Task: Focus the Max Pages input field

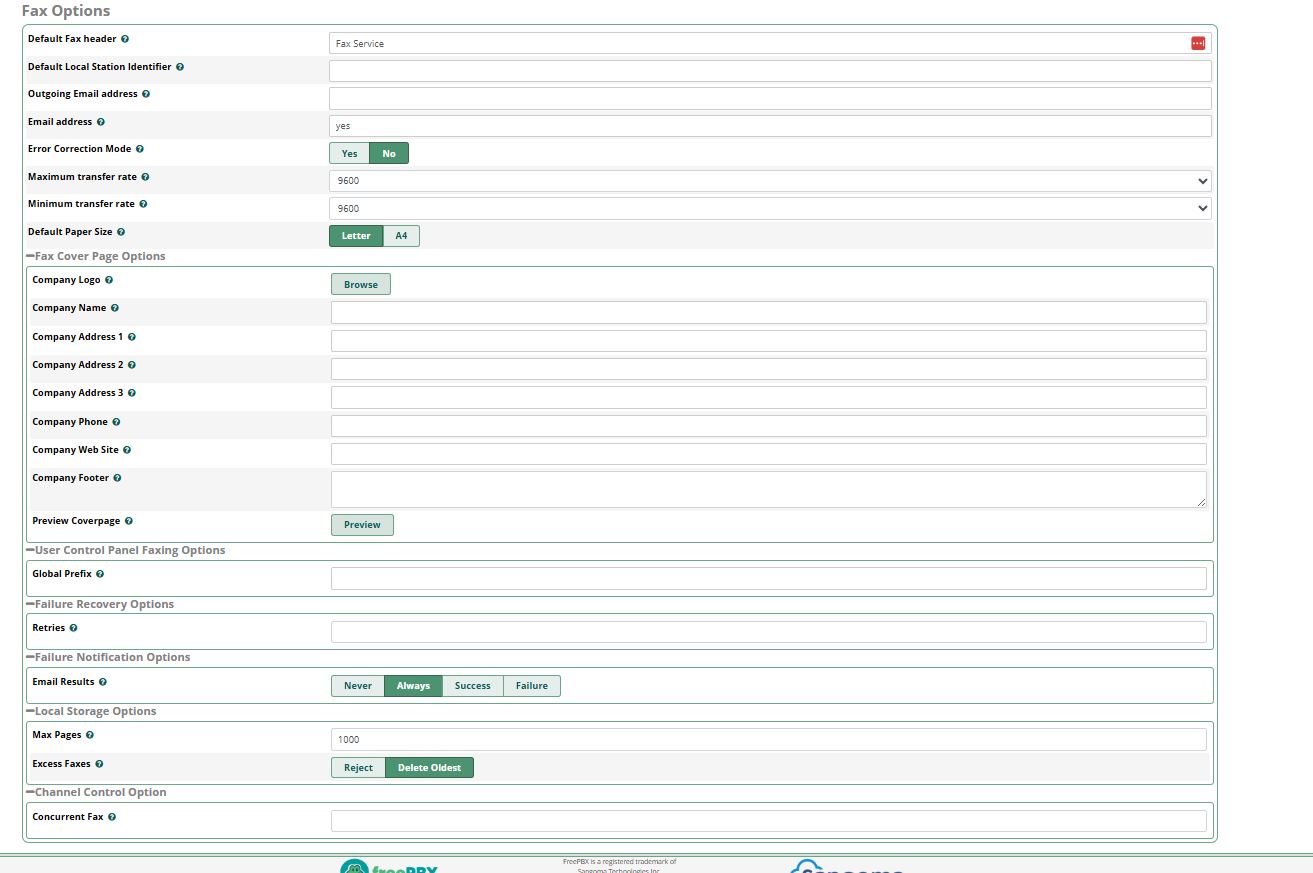Action: [x=768, y=740]
